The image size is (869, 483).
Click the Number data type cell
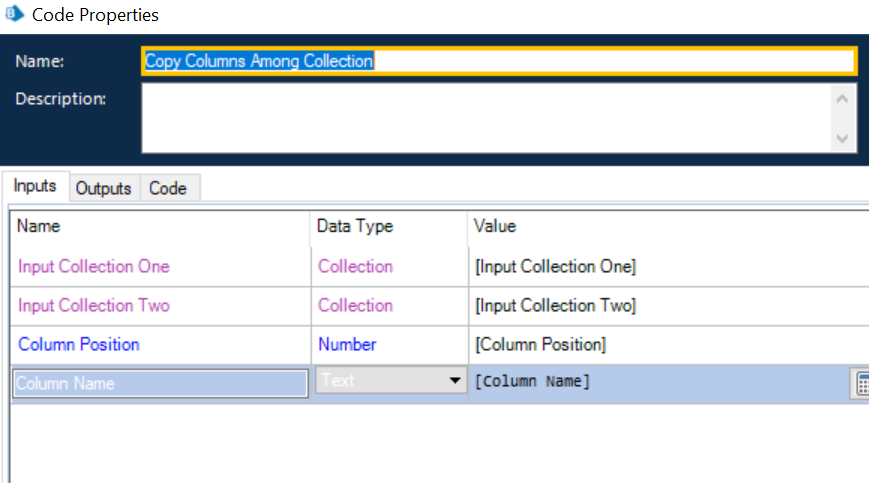pos(390,345)
